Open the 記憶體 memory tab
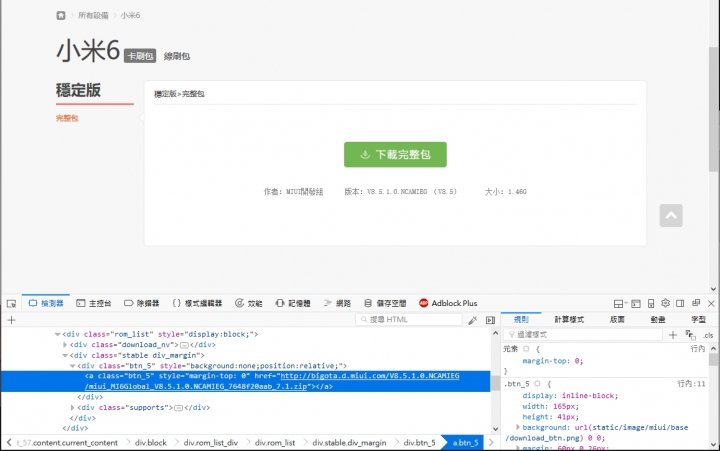 click(x=293, y=303)
